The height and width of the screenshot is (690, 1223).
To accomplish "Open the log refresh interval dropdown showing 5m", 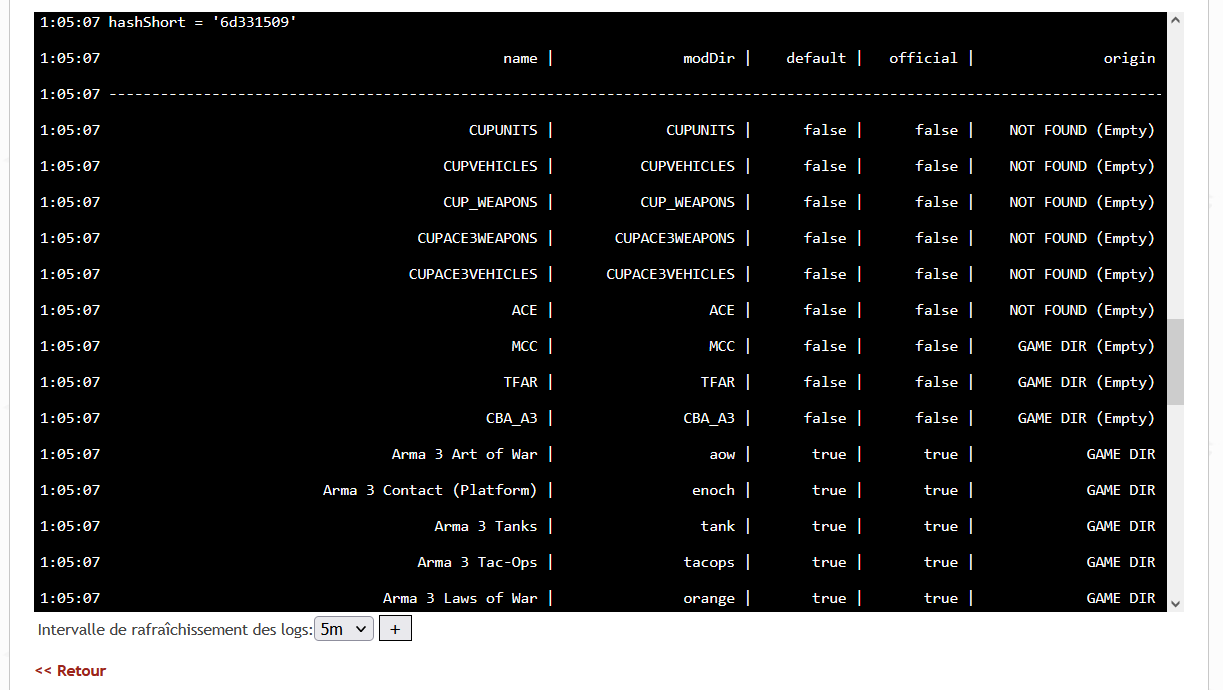I will point(344,629).
